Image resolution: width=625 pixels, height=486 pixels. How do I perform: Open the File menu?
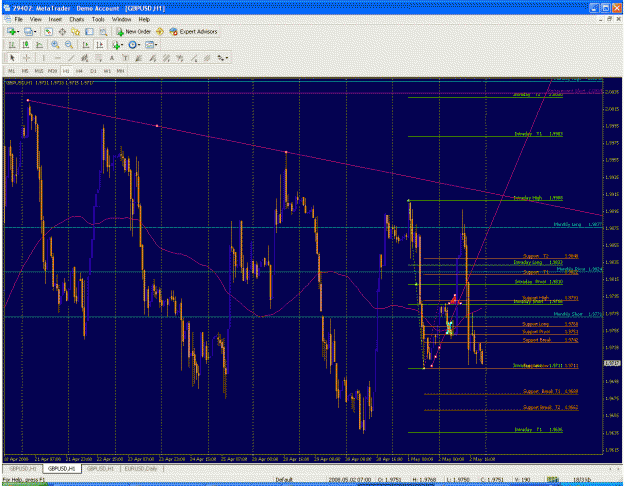[19, 19]
